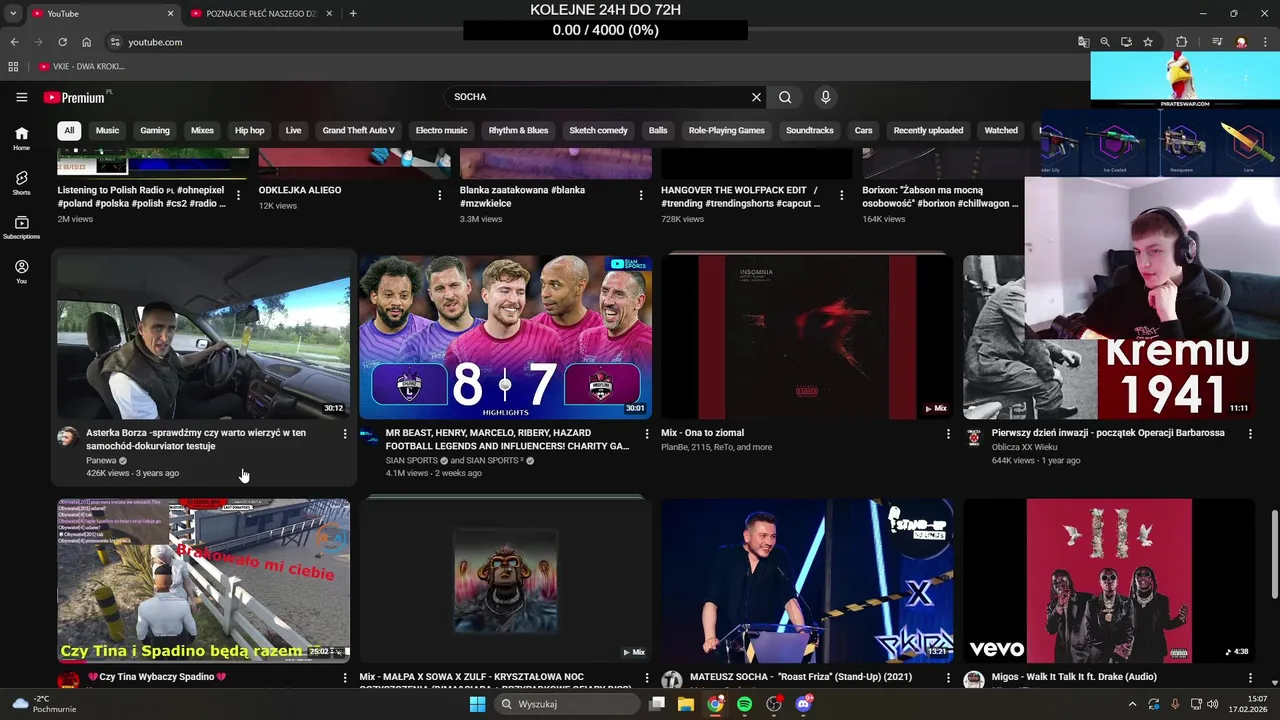Select the Gaming filter chip
The height and width of the screenshot is (720, 1280).
click(155, 130)
